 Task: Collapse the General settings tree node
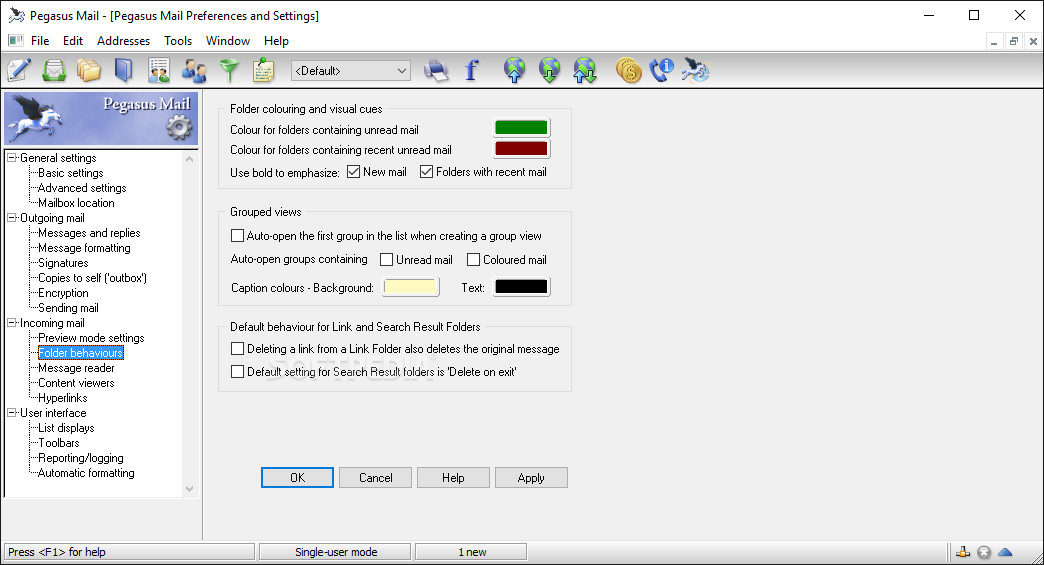(x=11, y=158)
